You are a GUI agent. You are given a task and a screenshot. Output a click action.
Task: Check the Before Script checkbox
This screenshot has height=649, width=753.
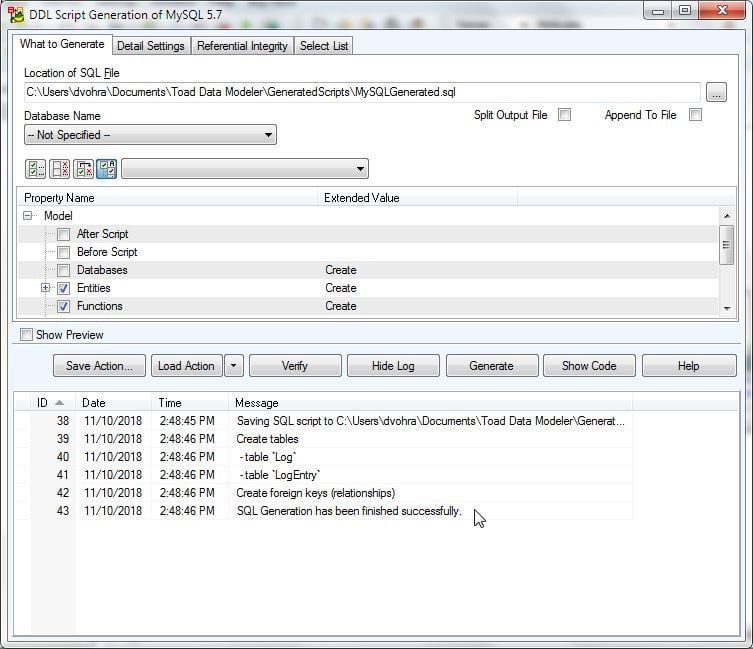click(x=63, y=252)
